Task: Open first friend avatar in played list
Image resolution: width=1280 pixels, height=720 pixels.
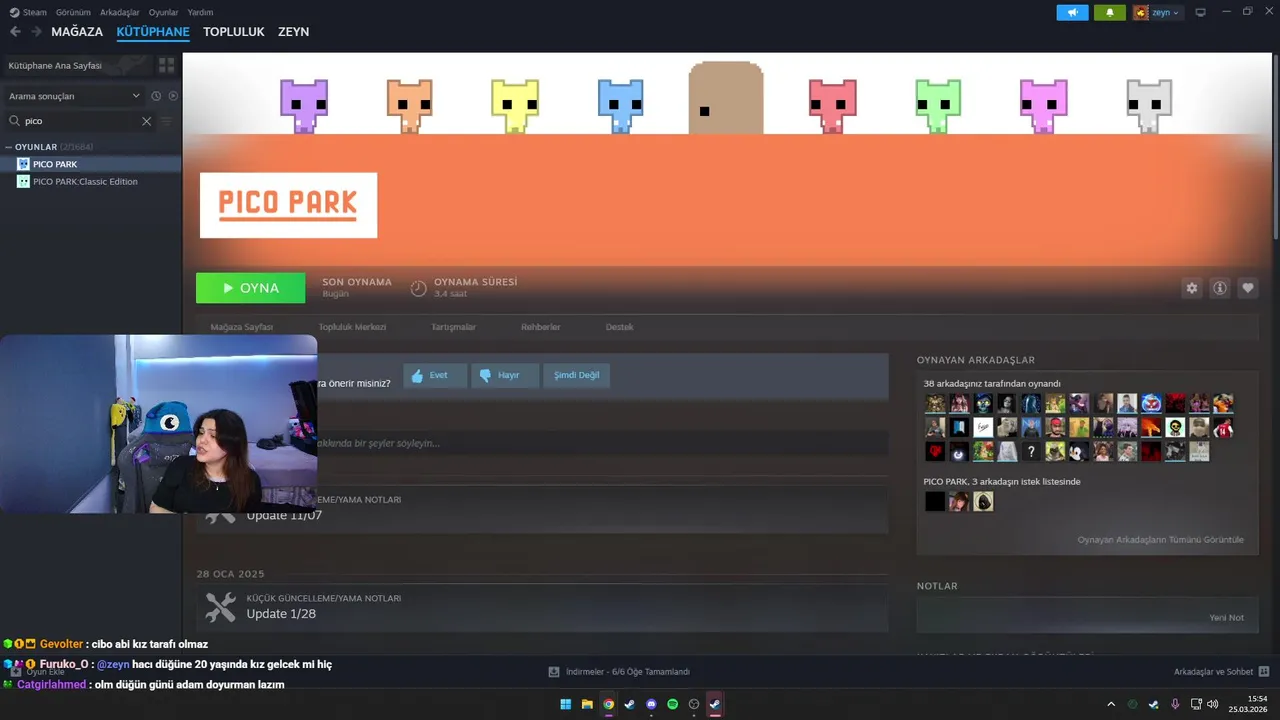Action: click(935, 404)
